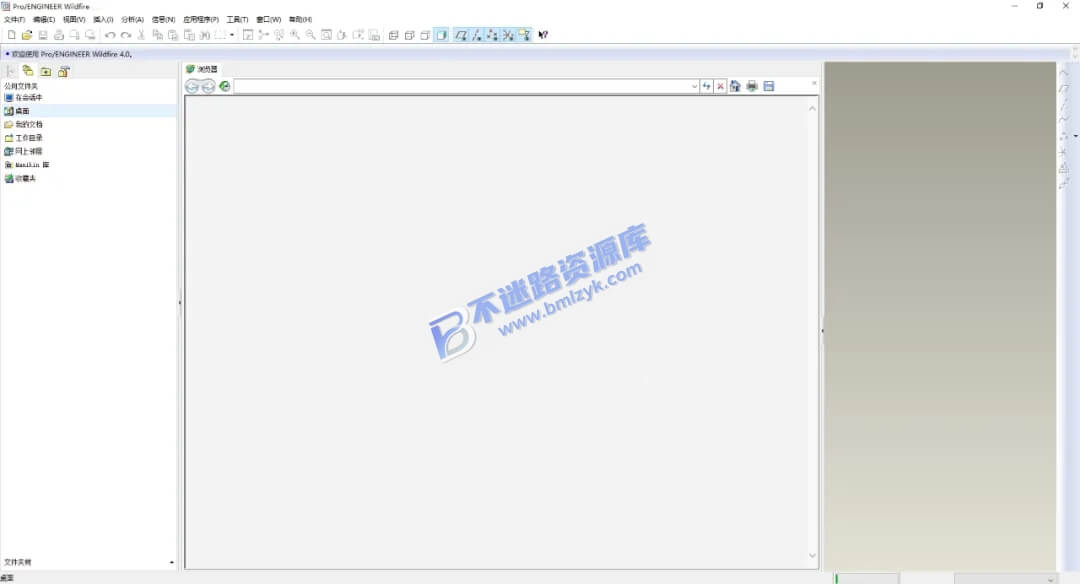
Task: Open the 分析(A) menu
Action: [132, 19]
